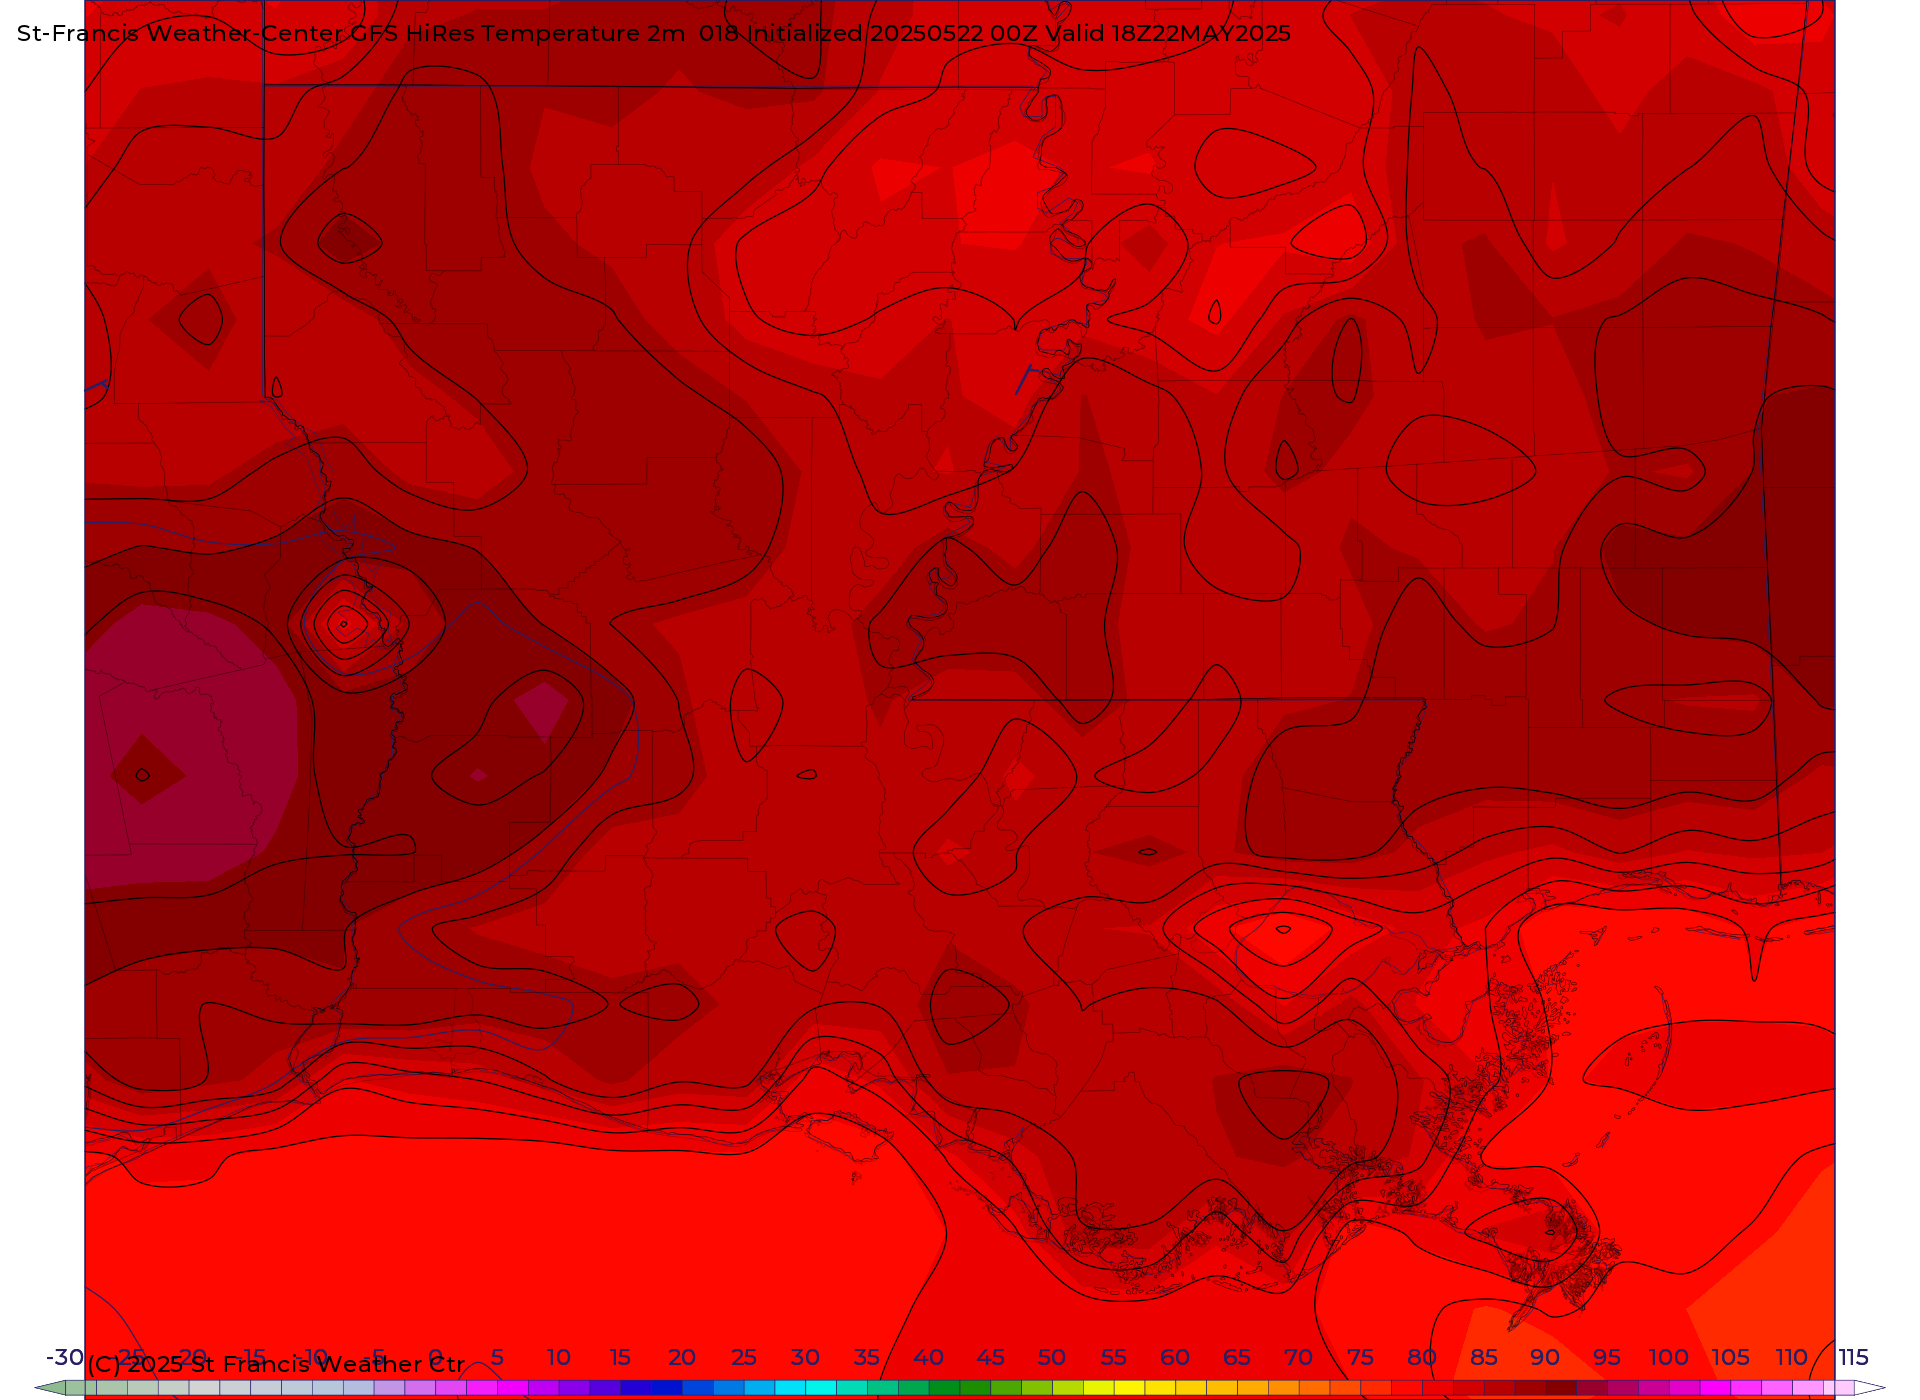Viewport: 1920px width, 1400px height.
Task: Click the '65' color bar label
Action: pos(1237,1358)
